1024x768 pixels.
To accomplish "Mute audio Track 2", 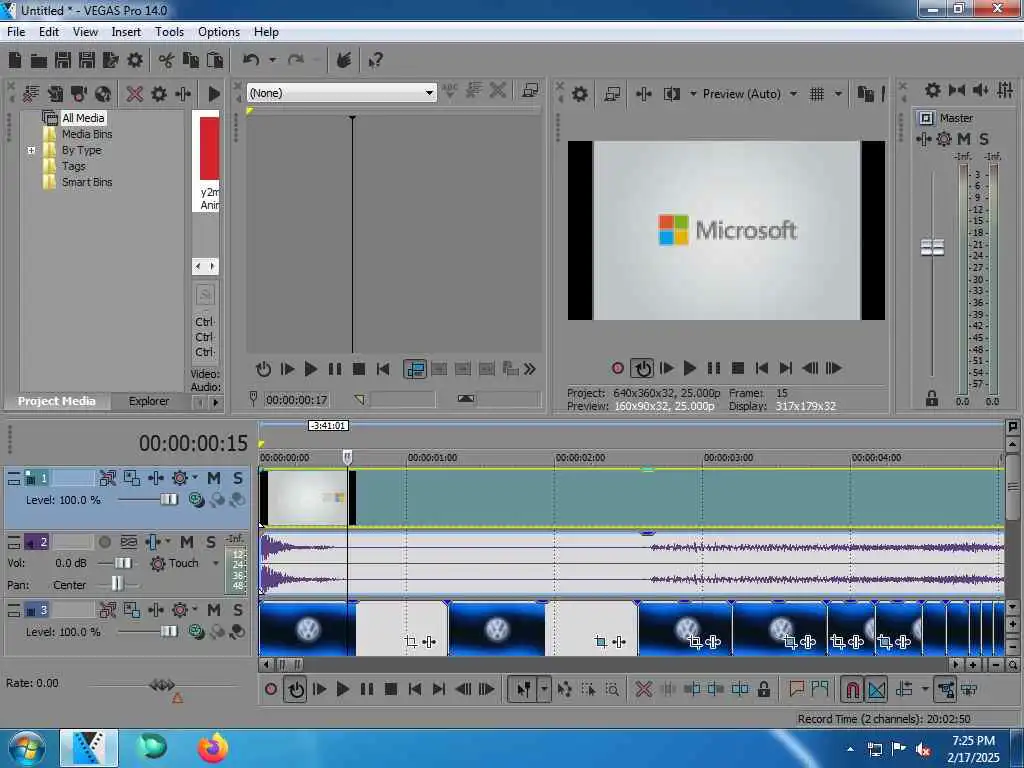I will click(187, 542).
